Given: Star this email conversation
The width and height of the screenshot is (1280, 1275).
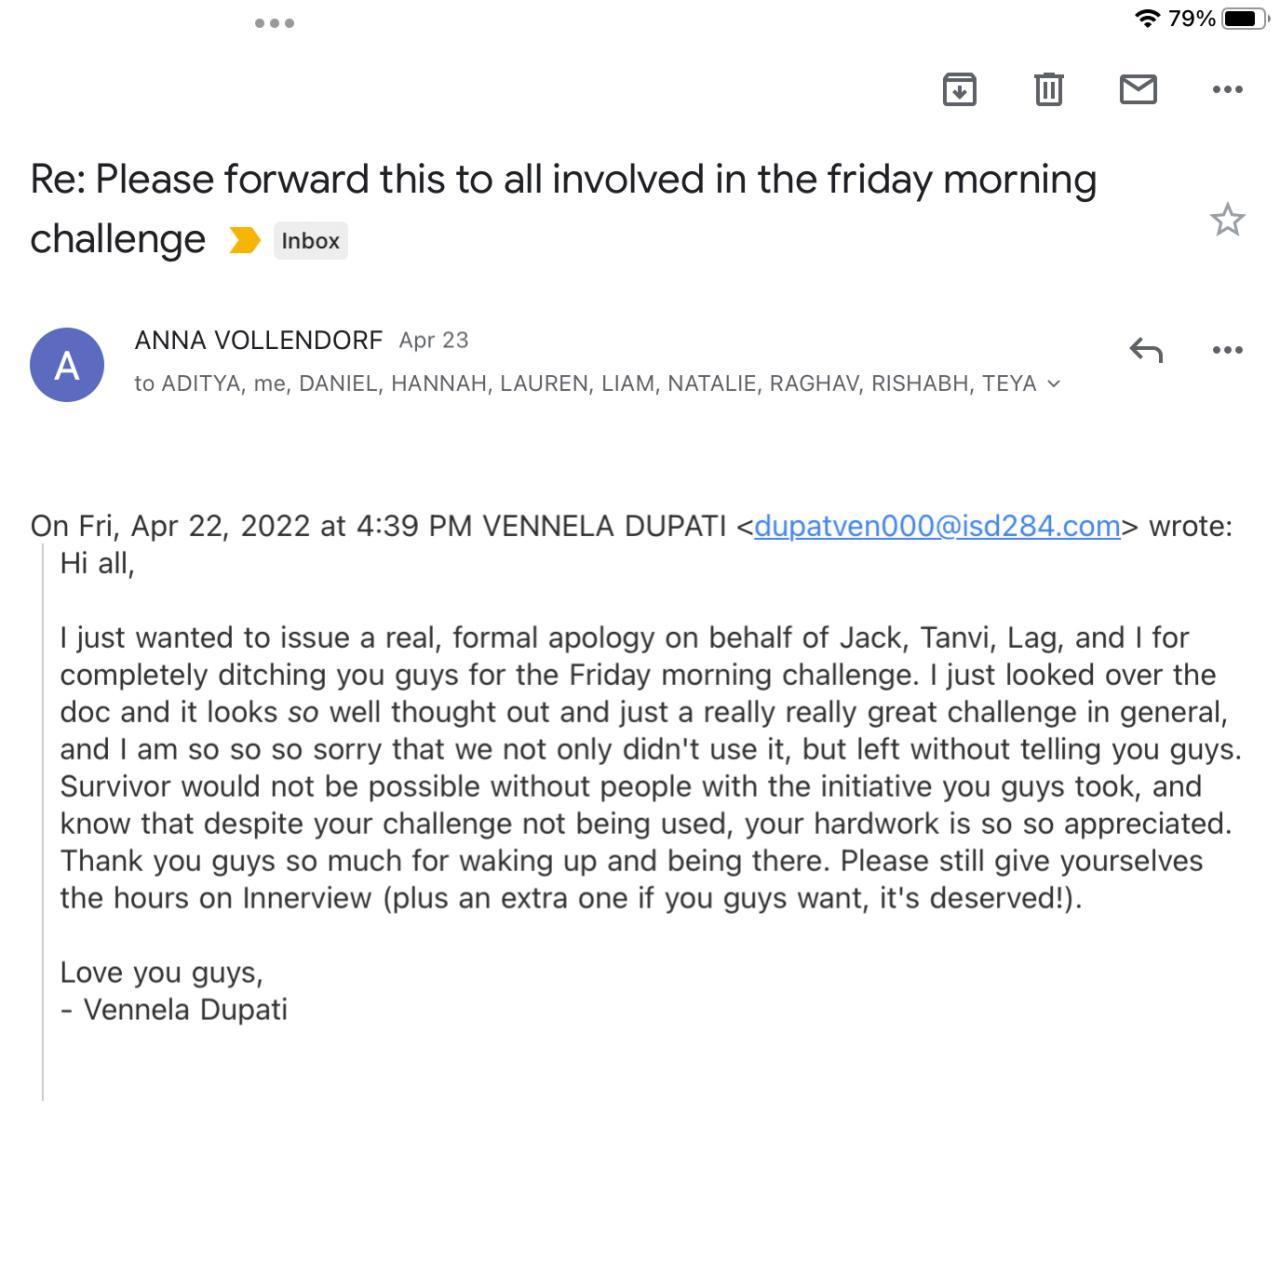Looking at the screenshot, I should point(1227,220).
